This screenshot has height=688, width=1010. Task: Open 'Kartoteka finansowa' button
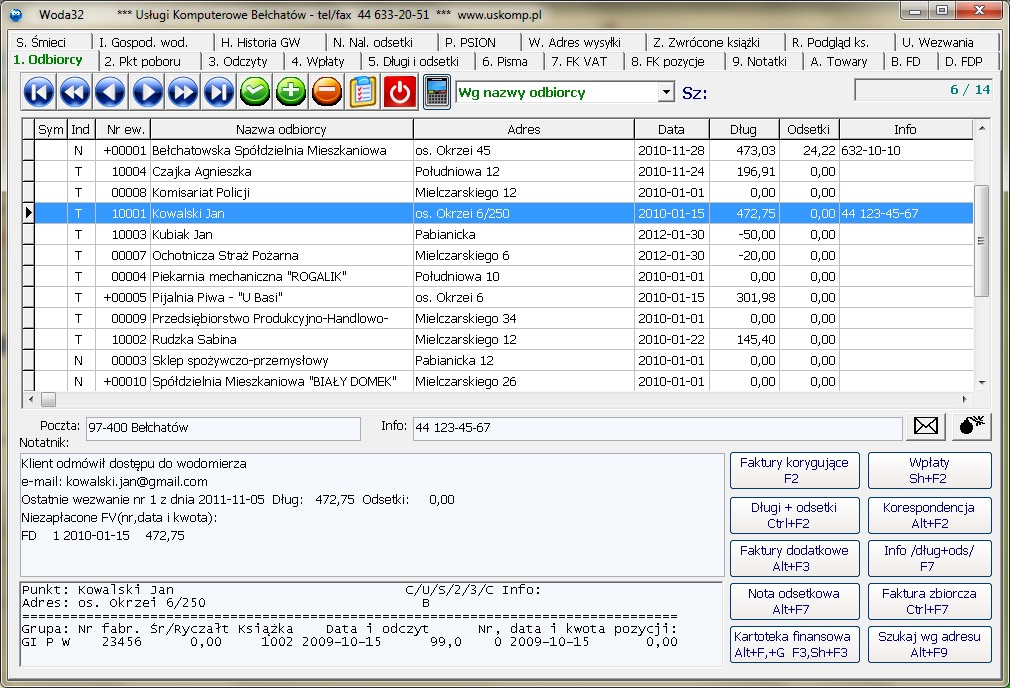tap(794, 644)
